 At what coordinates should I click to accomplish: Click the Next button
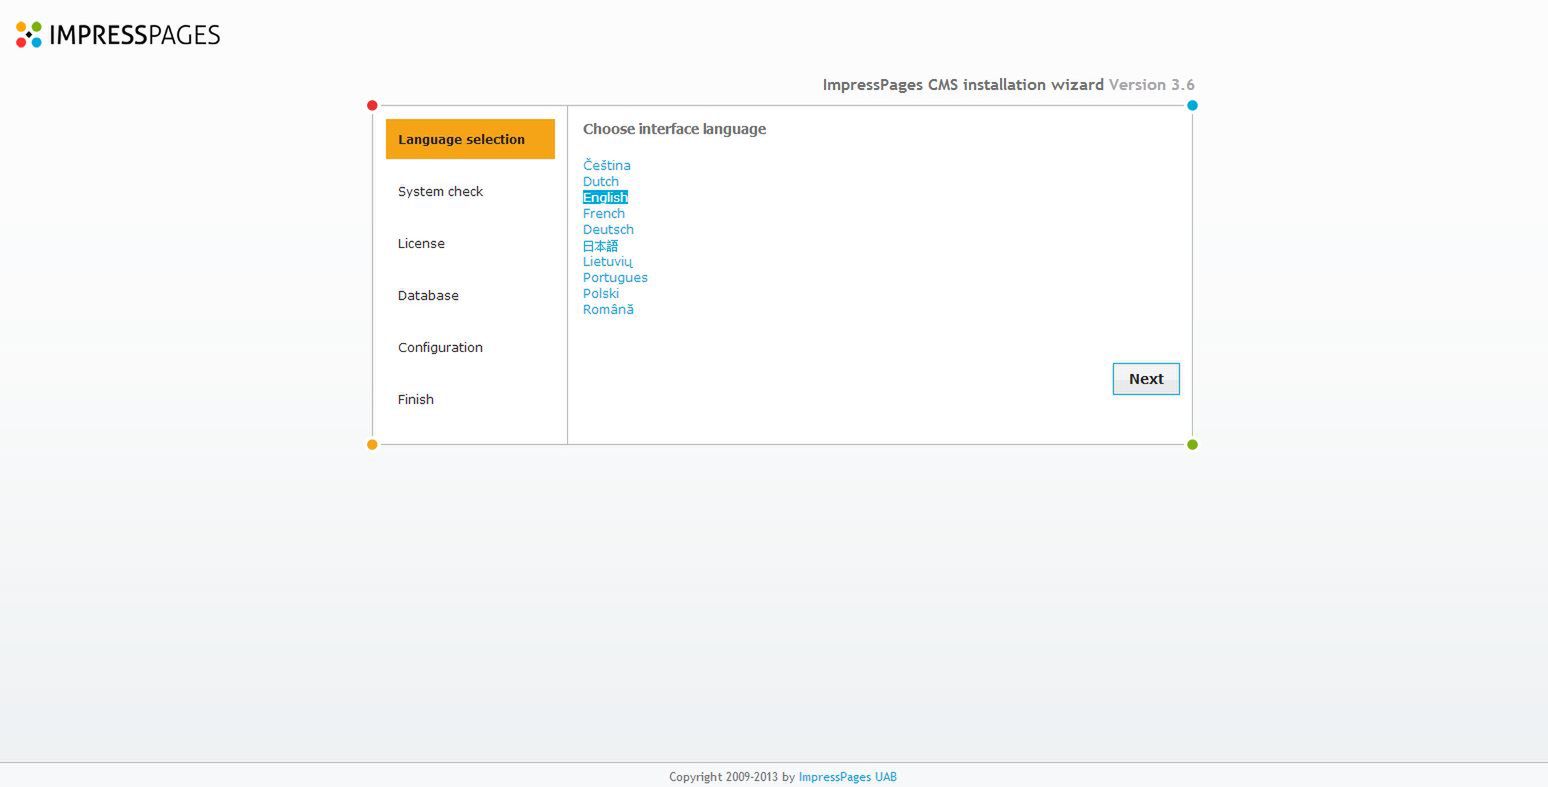pos(1146,379)
